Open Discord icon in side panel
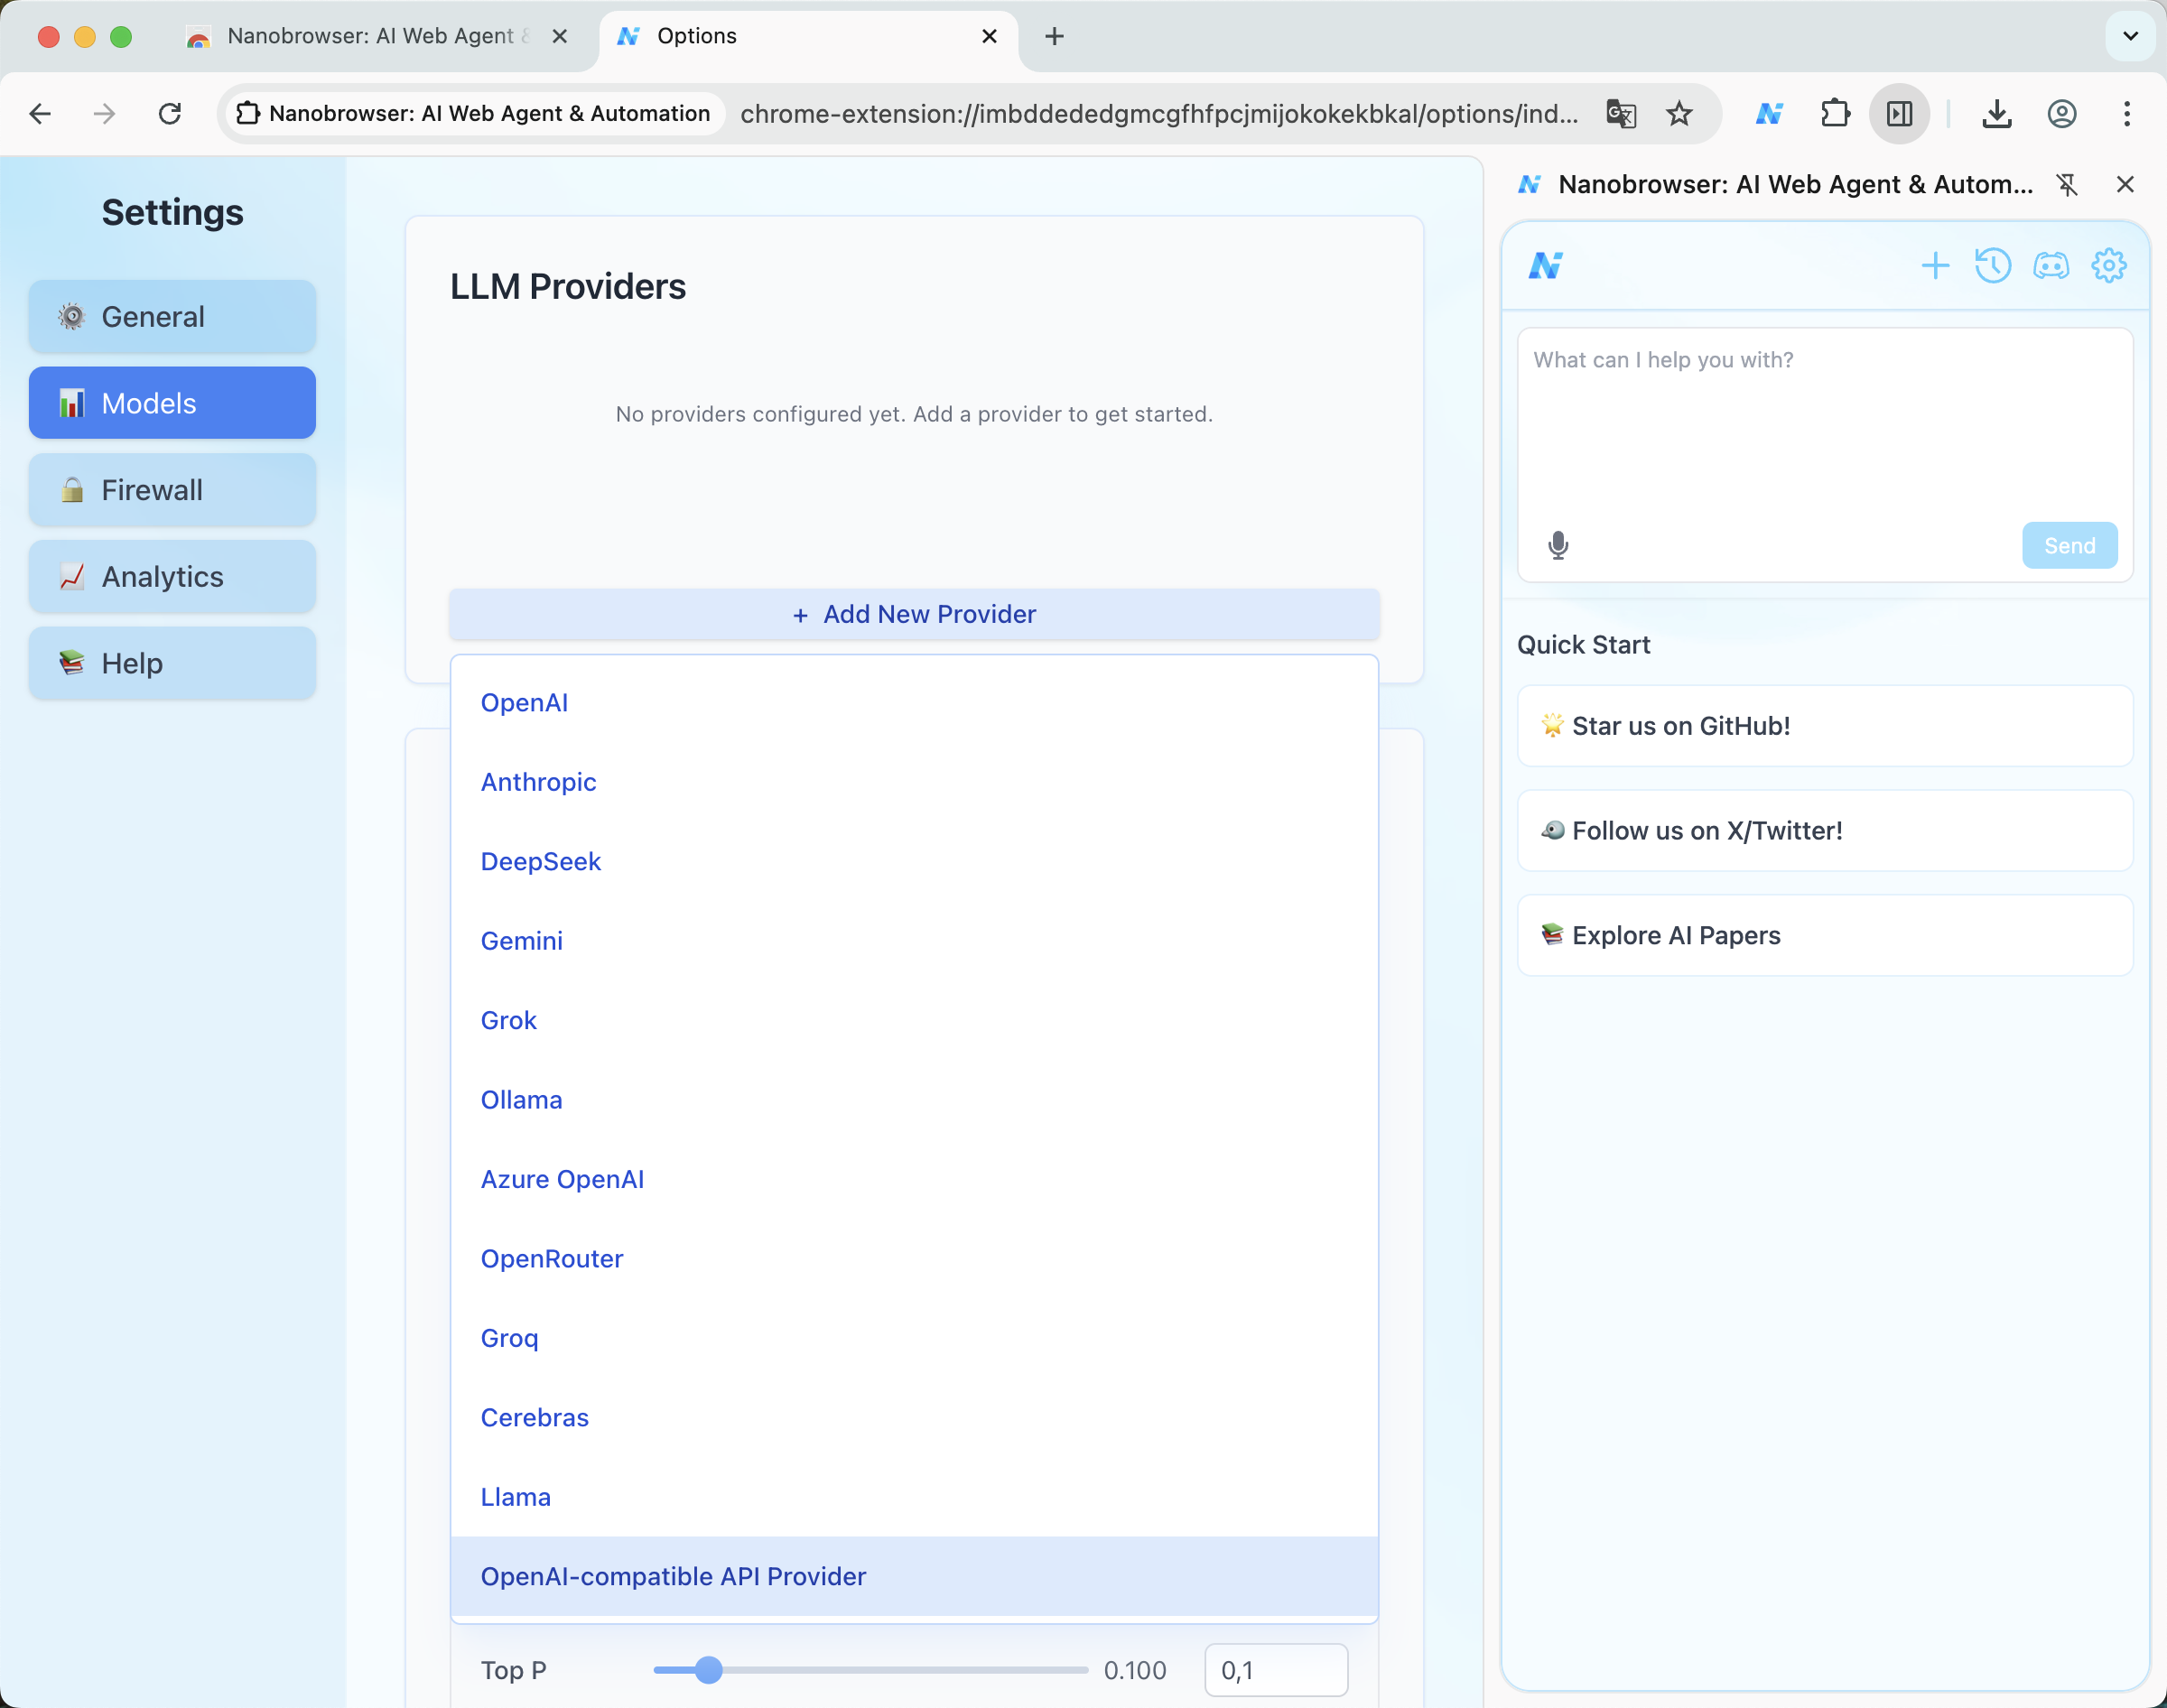The height and width of the screenshot is (1708, 2167). (x=2050, y=266)
